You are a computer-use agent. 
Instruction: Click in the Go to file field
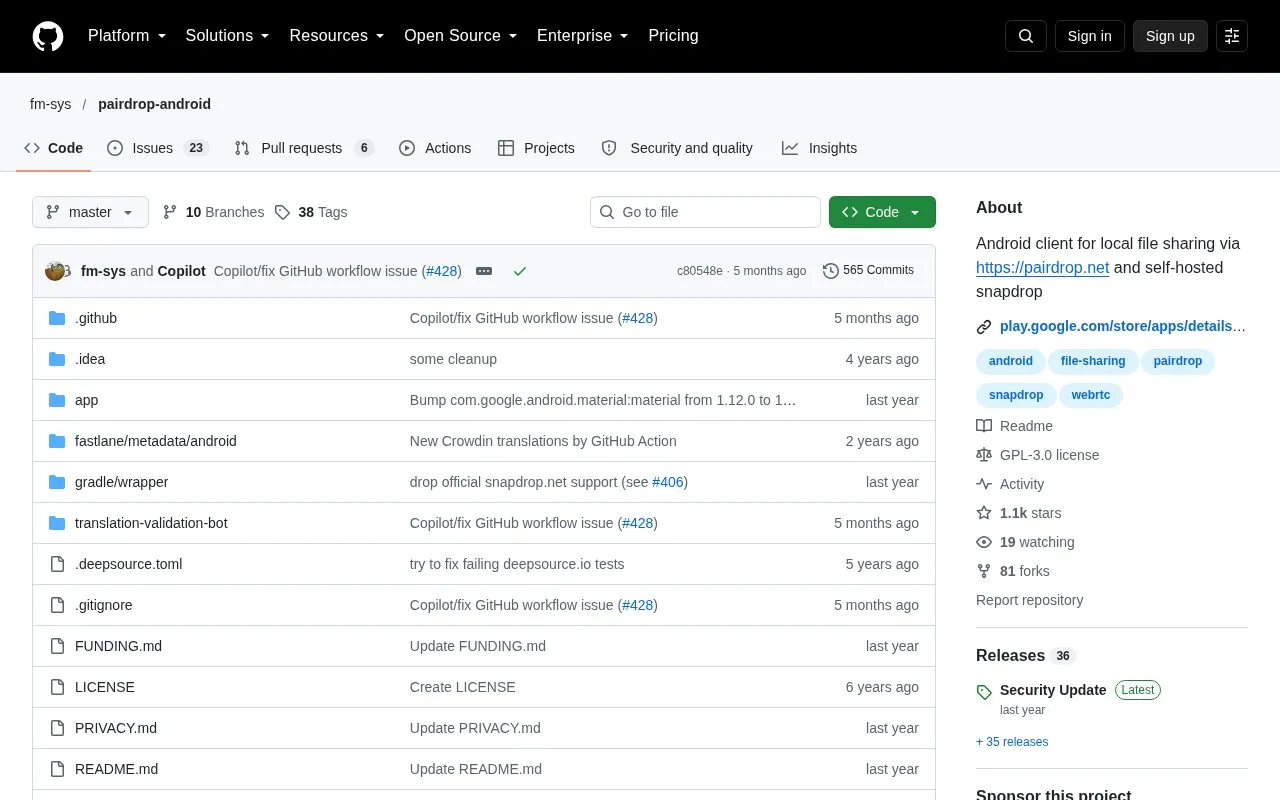(705, 212)
